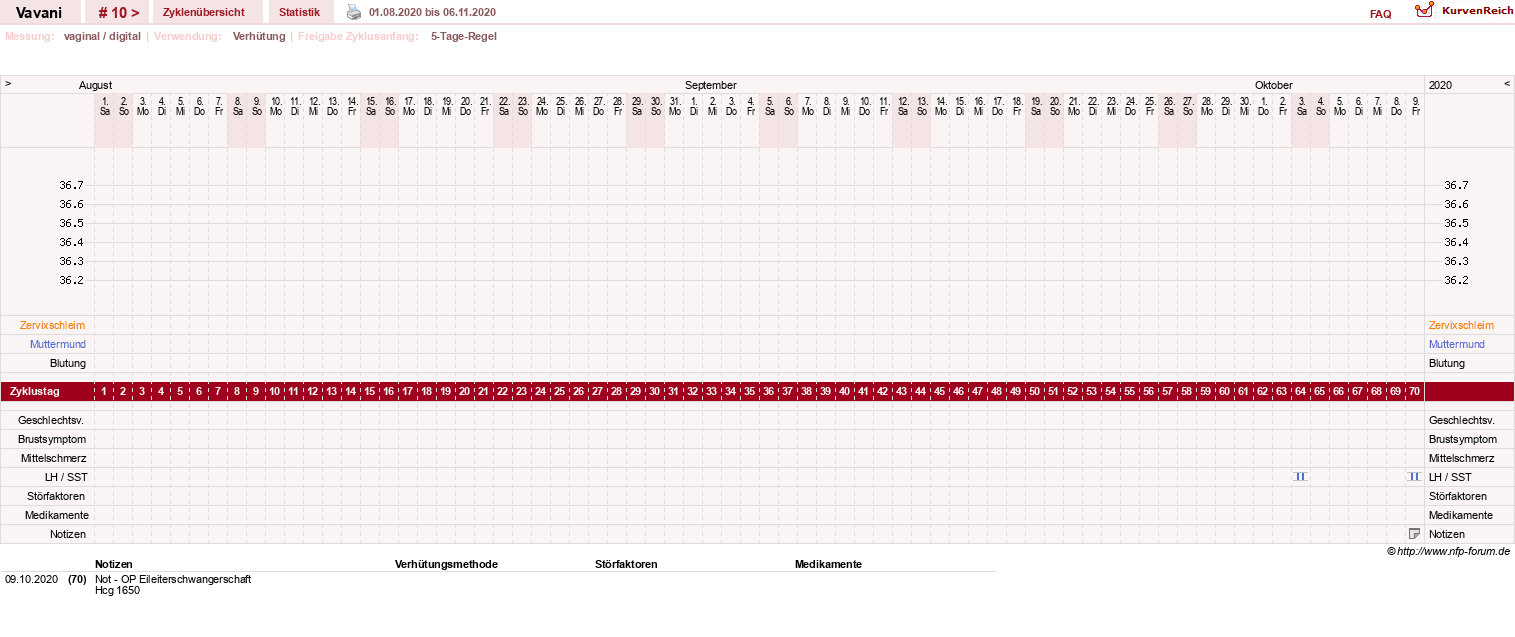This screenshot has height=637, width=1515.
Task: Switch to the Zyklenübersicht tab
Action: 203,12
